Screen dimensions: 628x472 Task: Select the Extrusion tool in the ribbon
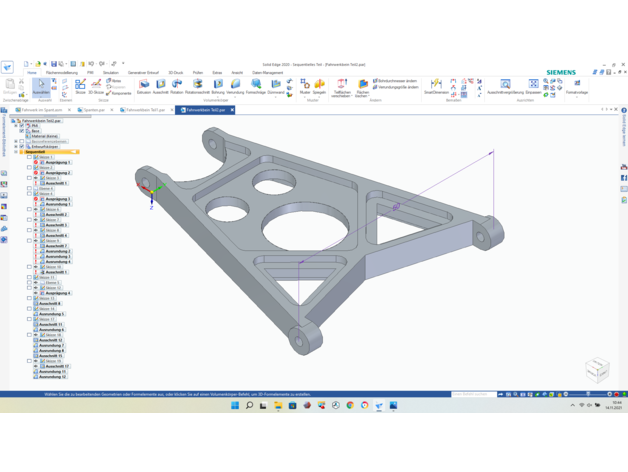[143, 85]
